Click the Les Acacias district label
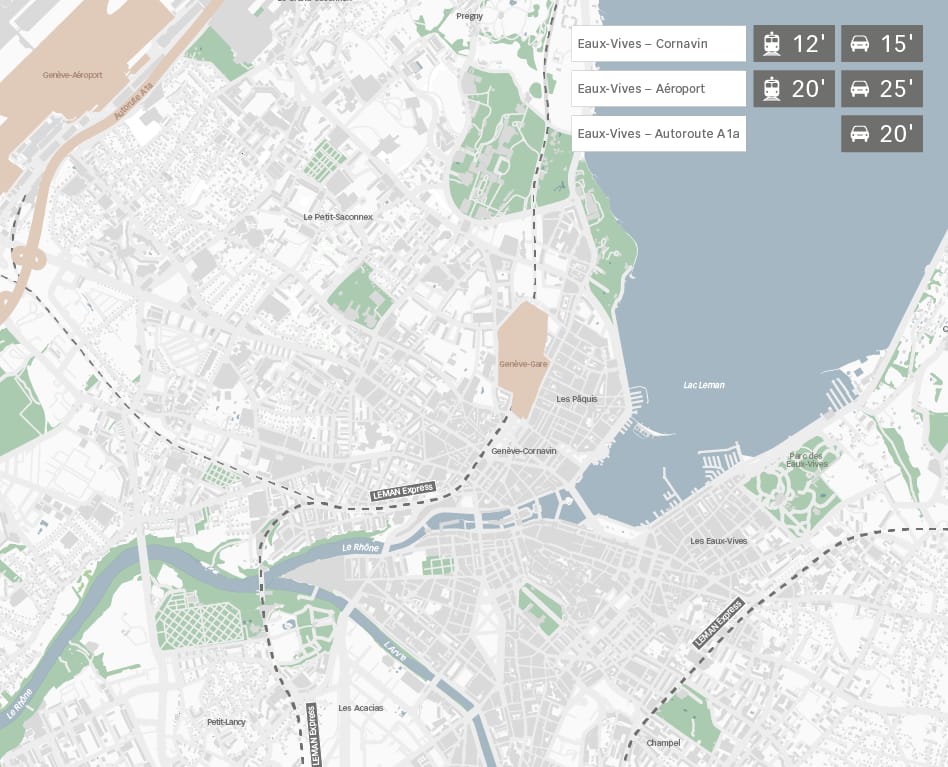This screenshot has width=948, height=767. coord(360,708)
